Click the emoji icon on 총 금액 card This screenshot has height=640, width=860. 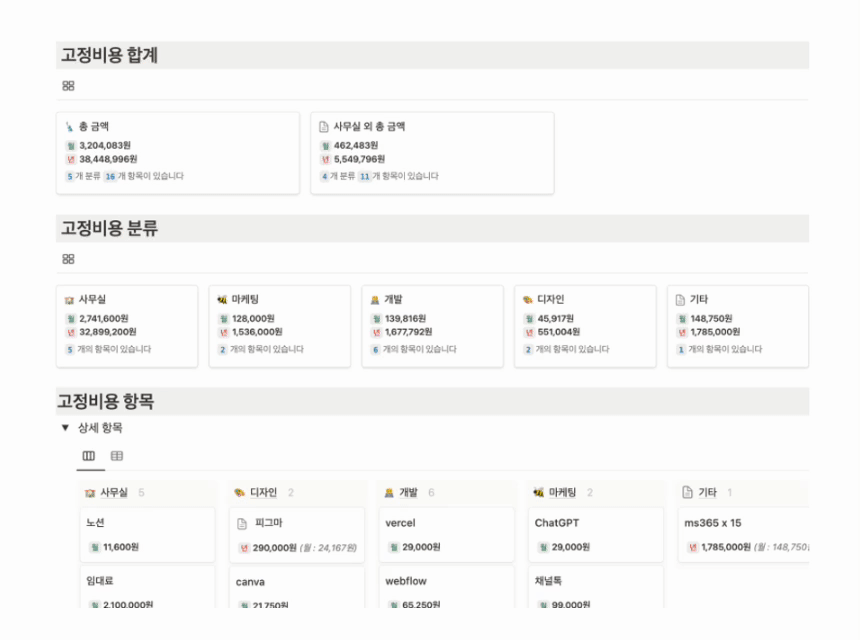coord(69,127)
